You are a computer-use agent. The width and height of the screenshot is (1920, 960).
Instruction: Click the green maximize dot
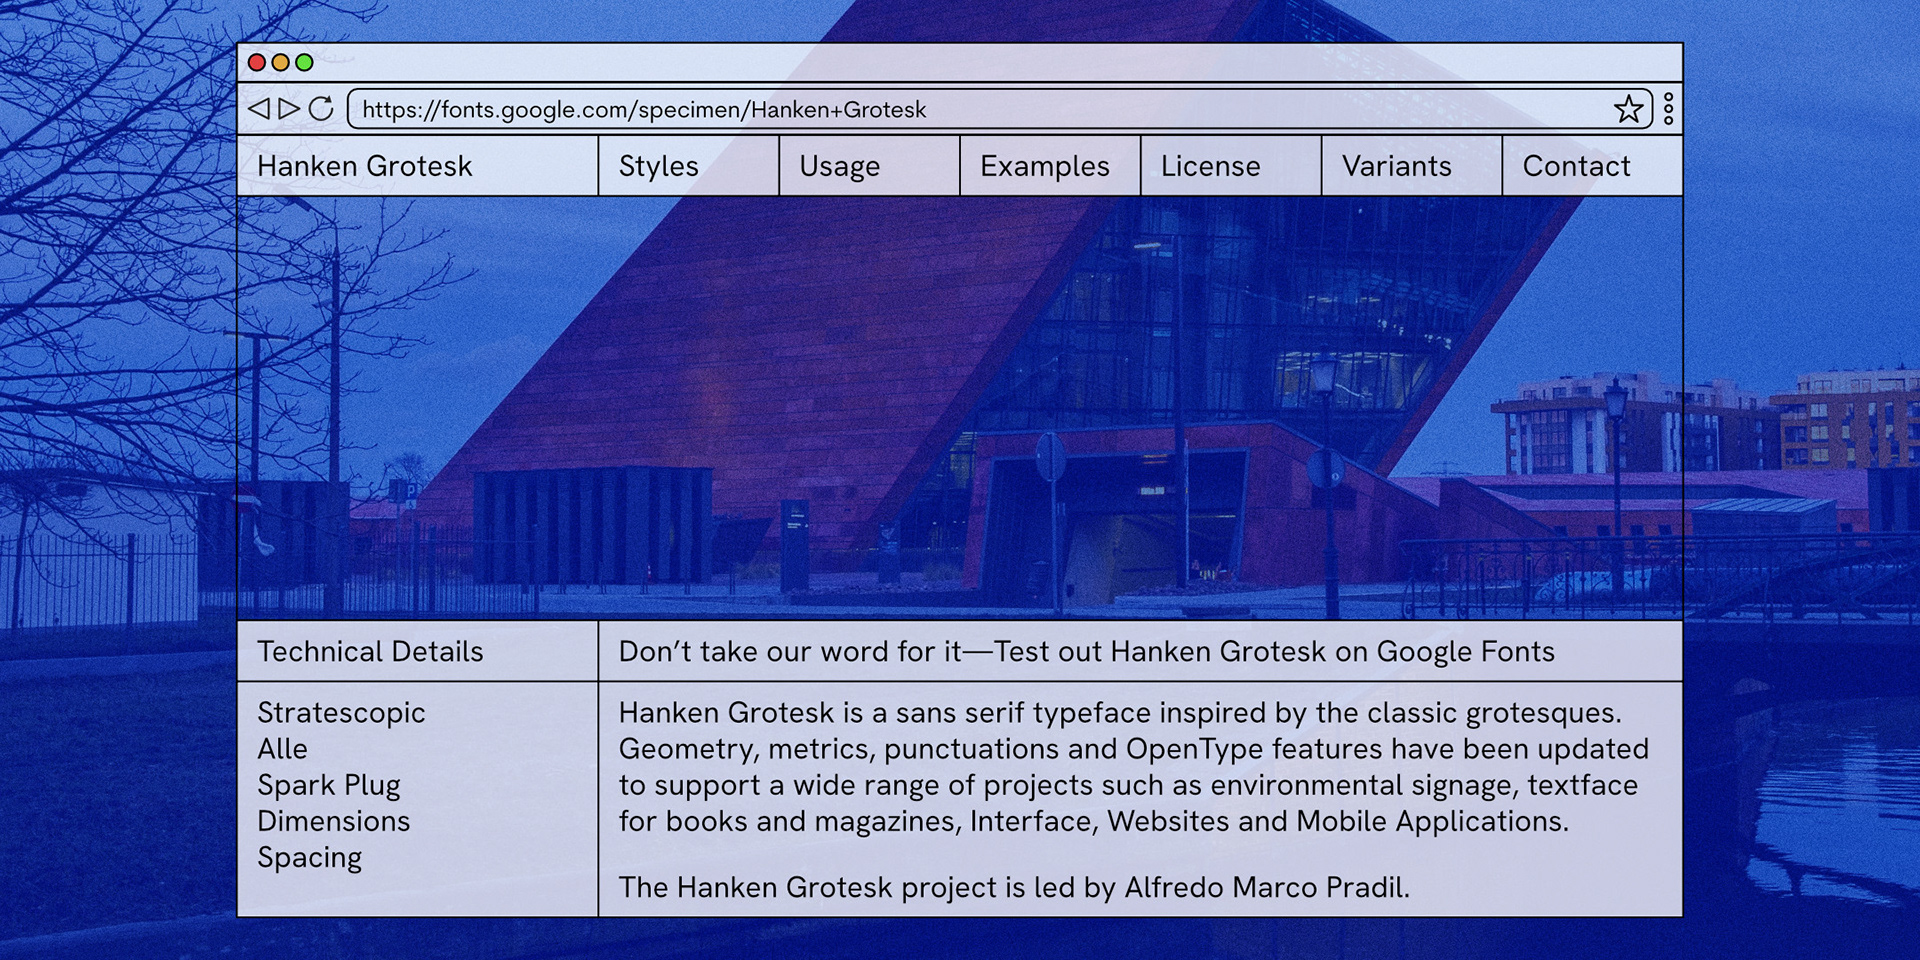[x=305, y=62]
